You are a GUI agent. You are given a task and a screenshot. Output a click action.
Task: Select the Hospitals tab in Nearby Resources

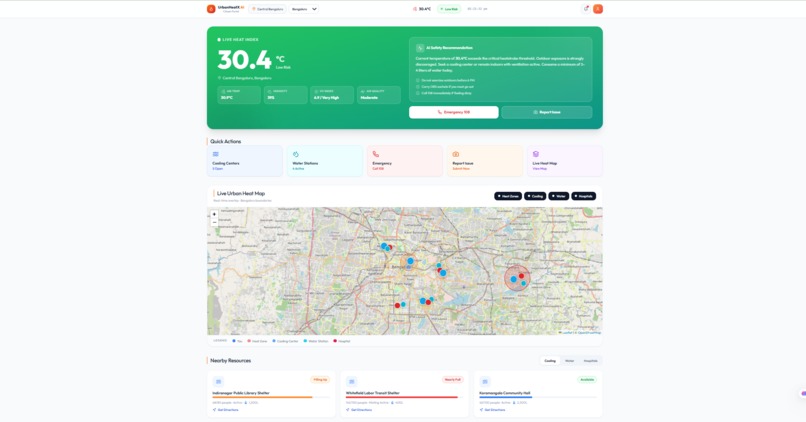[590, 361]
